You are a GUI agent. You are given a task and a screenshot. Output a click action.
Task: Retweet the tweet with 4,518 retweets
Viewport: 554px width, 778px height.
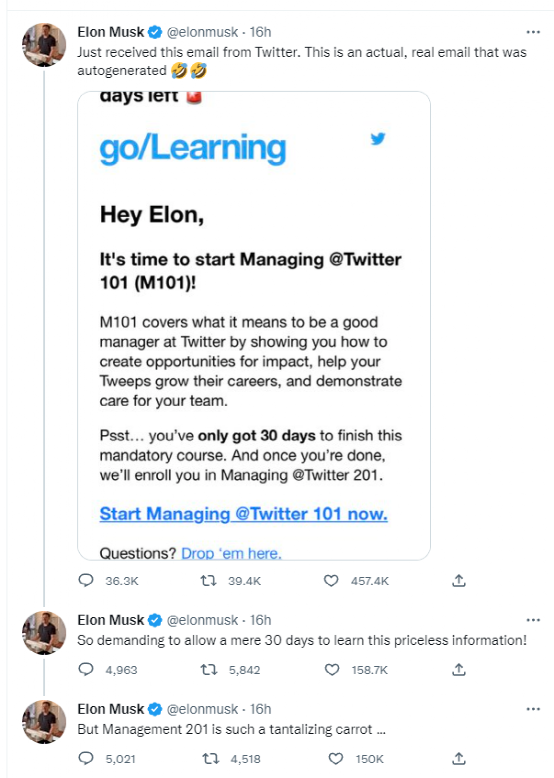(x=210, y=759)
